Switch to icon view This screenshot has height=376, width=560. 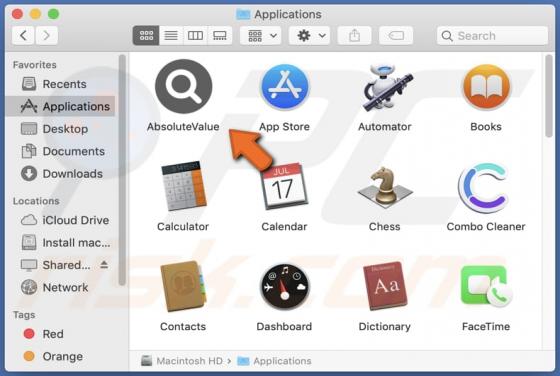[146, 35]
